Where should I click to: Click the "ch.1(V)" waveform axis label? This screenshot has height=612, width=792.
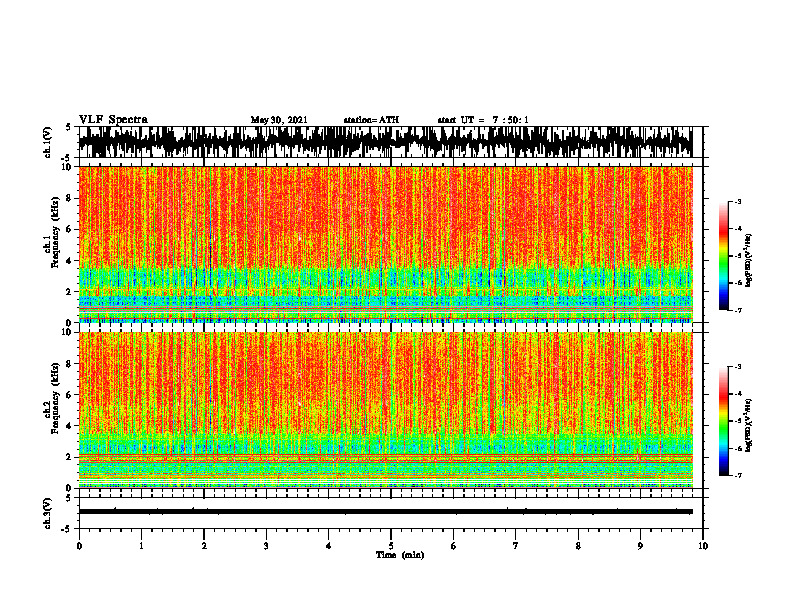[48, 142]
